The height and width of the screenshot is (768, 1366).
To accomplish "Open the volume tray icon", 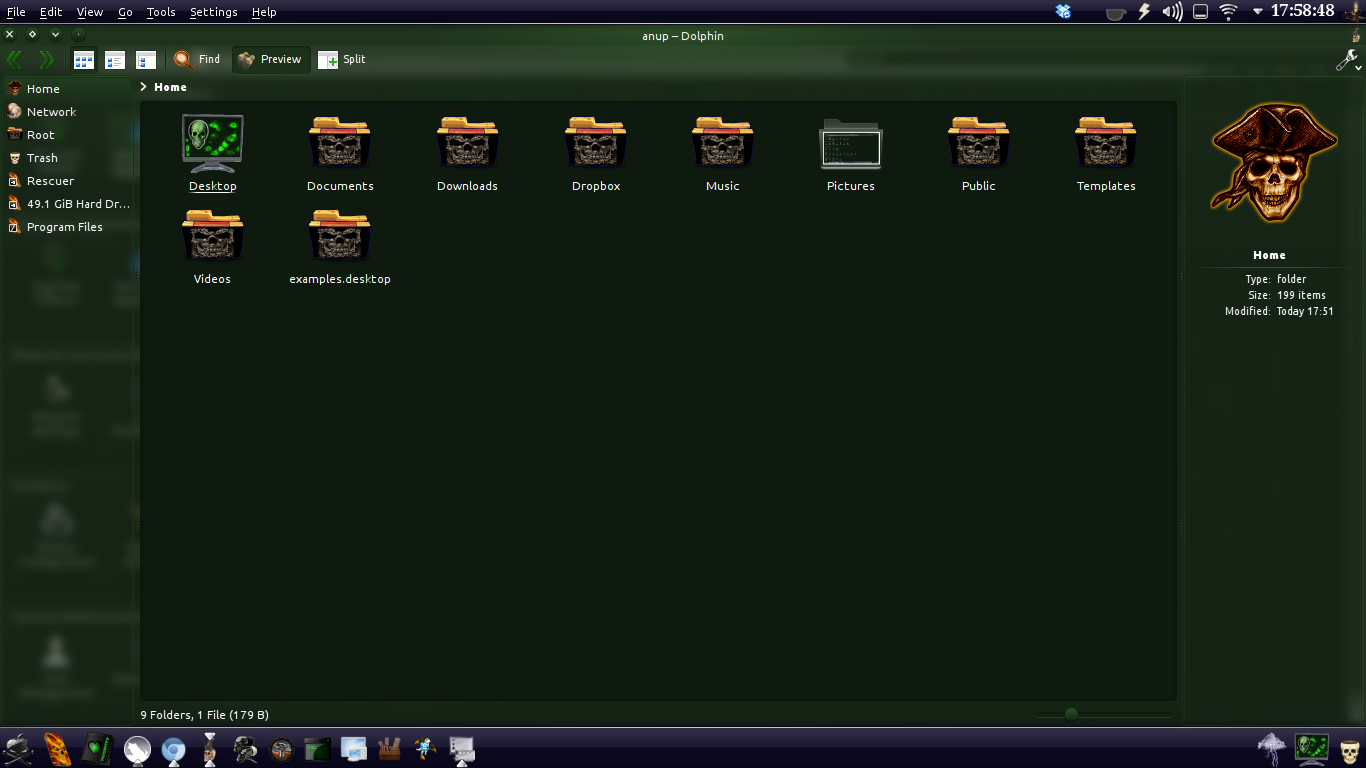I will [x=1172, y=12].
